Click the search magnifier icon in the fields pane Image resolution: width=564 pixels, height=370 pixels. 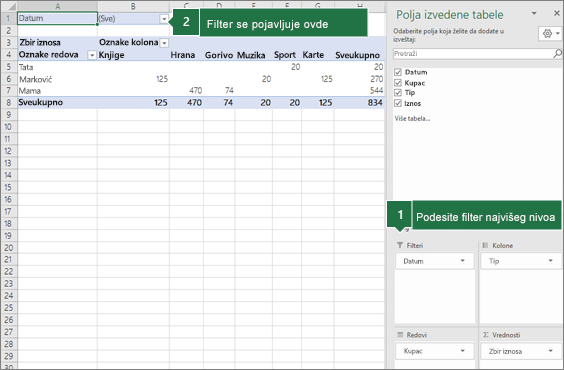click(x=557, y=54)
